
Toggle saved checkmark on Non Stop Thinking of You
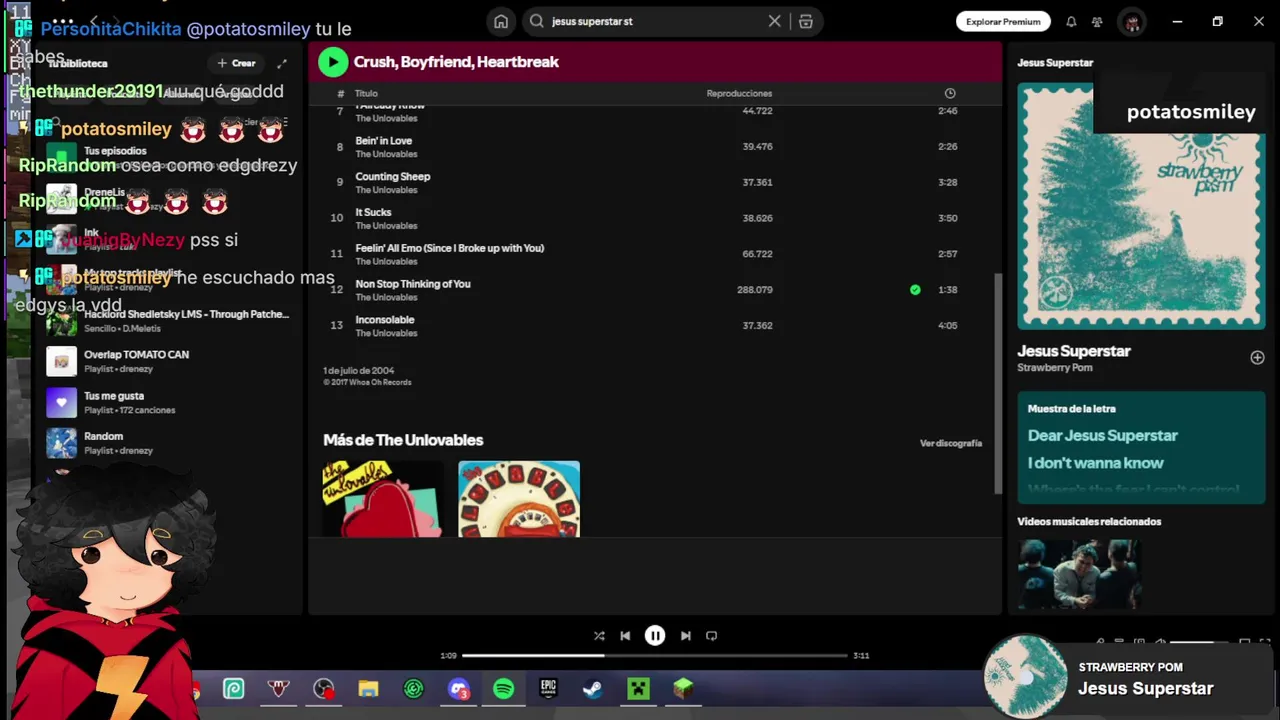click(915, 290)
